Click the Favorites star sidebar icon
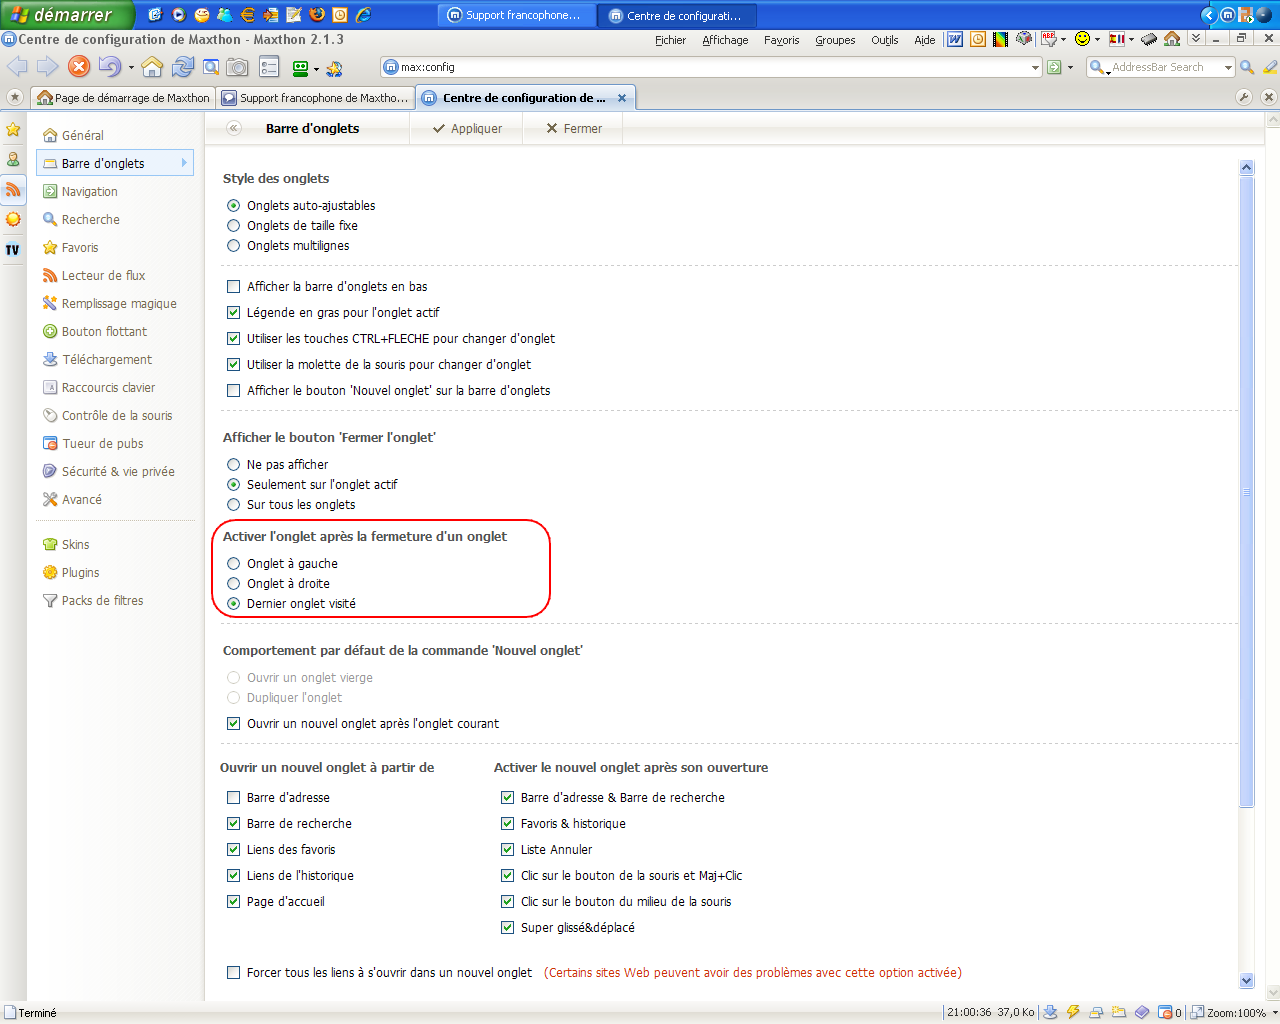This screenshot has width=1280, height=1024. (x=13, y=129)
